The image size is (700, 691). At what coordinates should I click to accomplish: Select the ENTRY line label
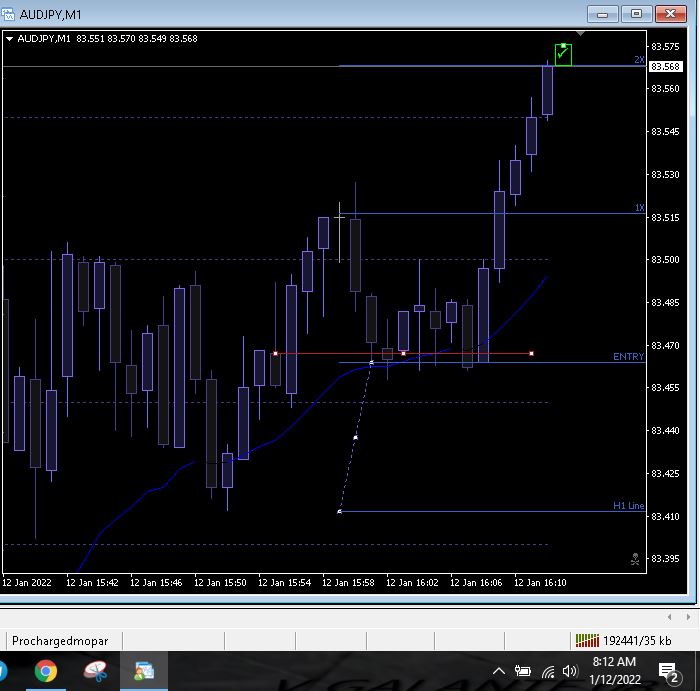628,356
